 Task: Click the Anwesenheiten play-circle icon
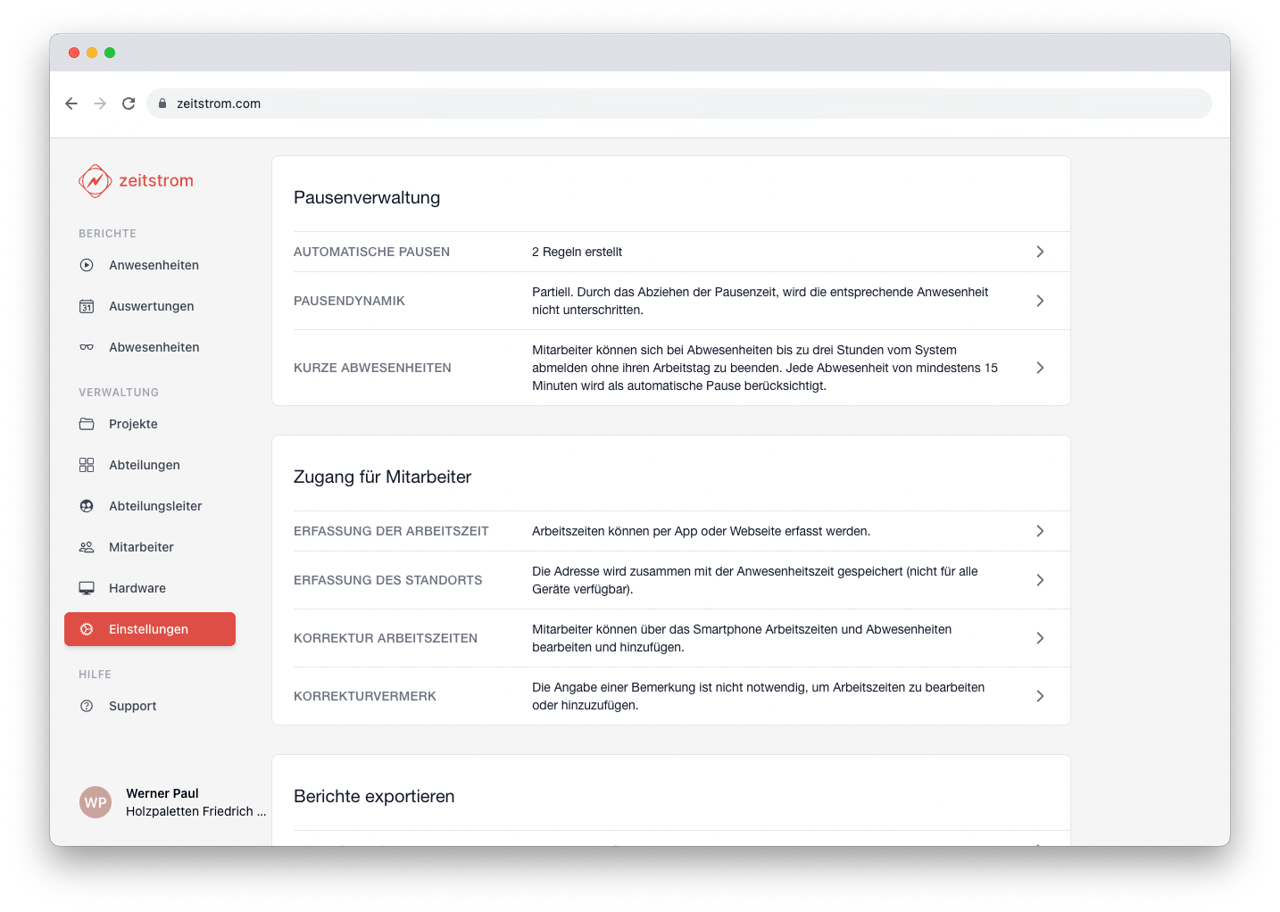click(87, 265)
